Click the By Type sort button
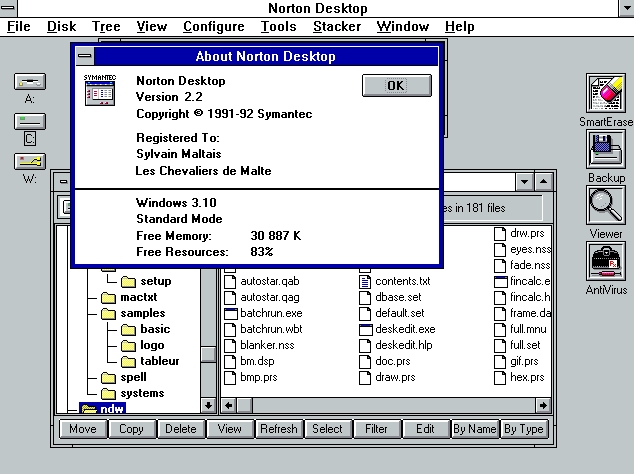Image resolution: width=634 pixels, height=474 pixels. [523, 429]
